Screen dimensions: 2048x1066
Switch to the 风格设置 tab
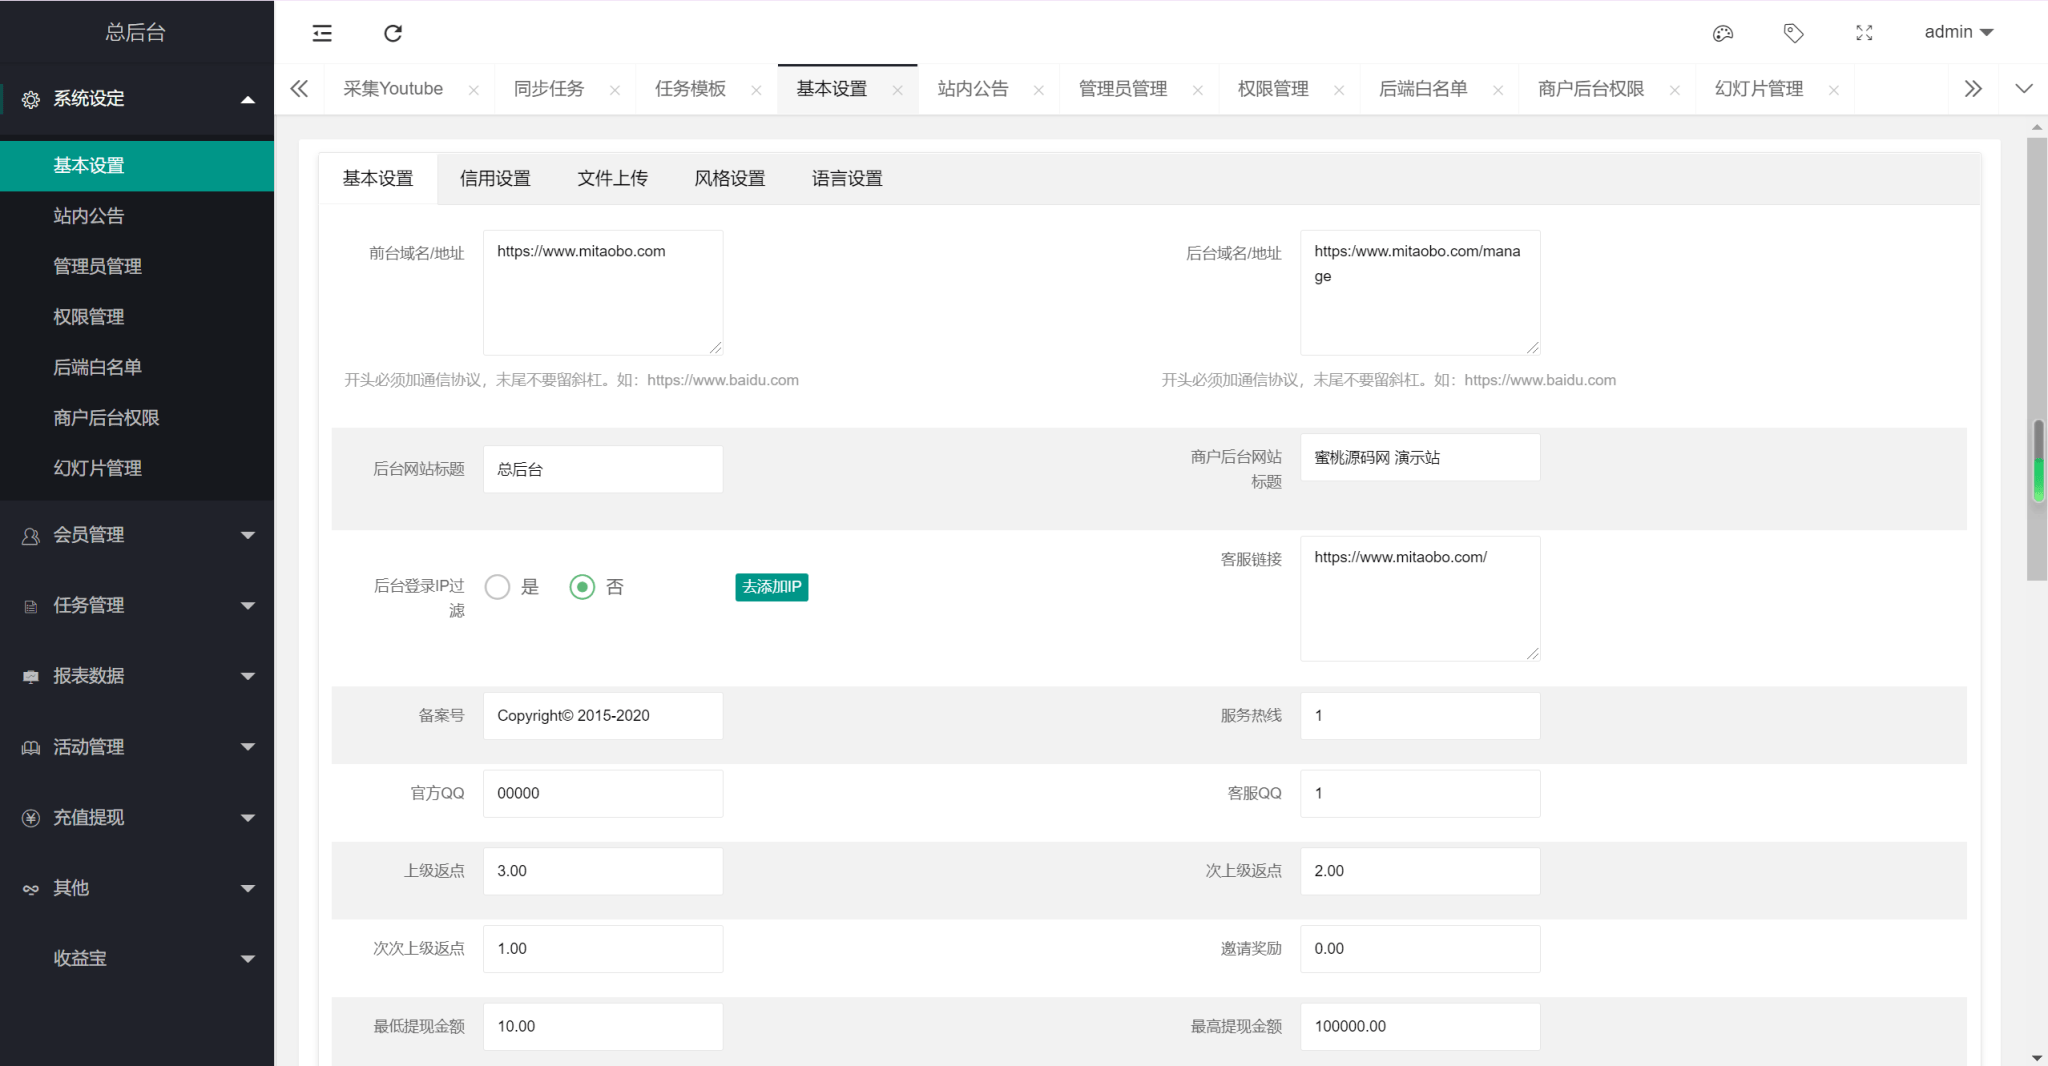point(730,178)
